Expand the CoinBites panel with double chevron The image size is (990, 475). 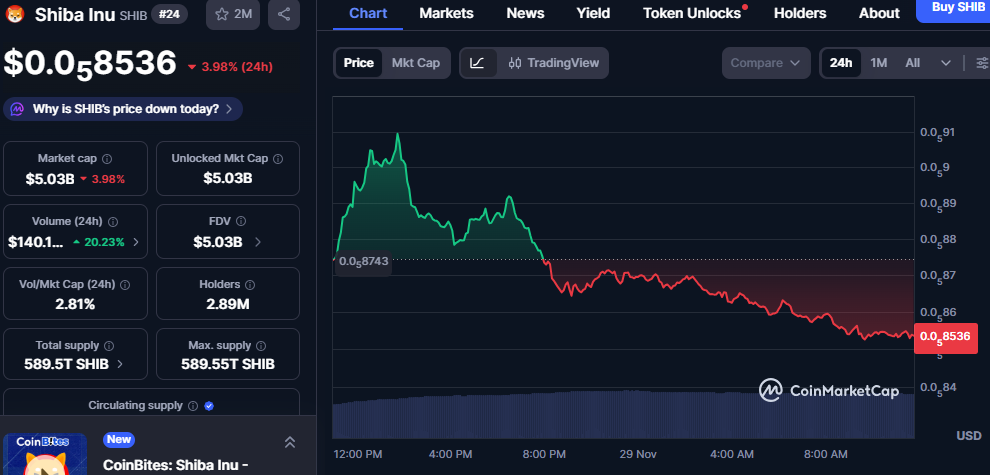click(289, 442)
